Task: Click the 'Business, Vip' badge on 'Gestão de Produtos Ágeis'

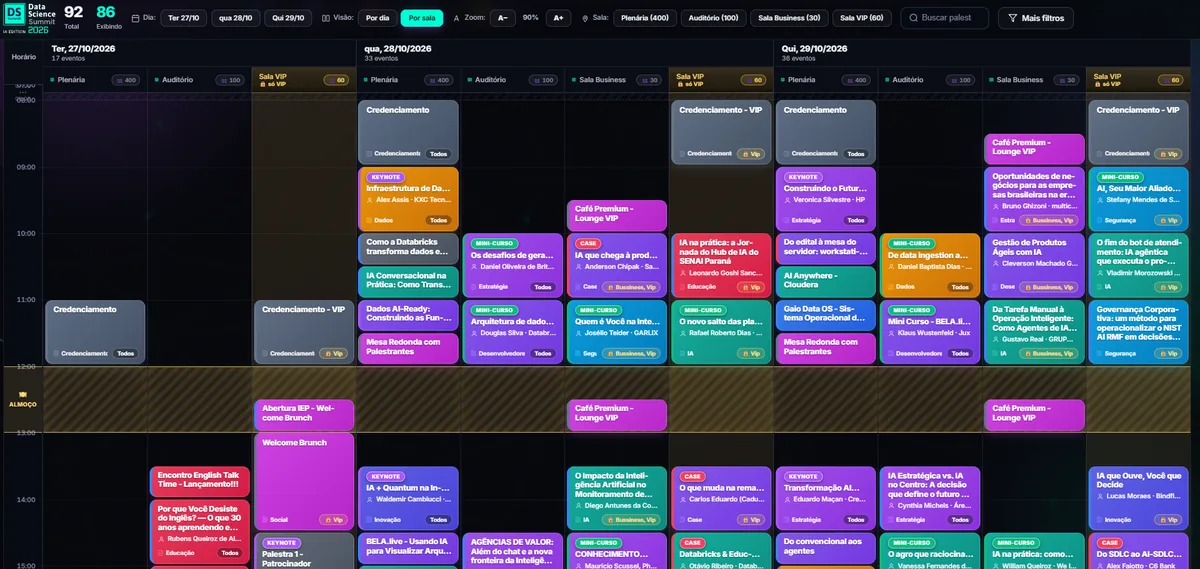Action: point(1048,287)
